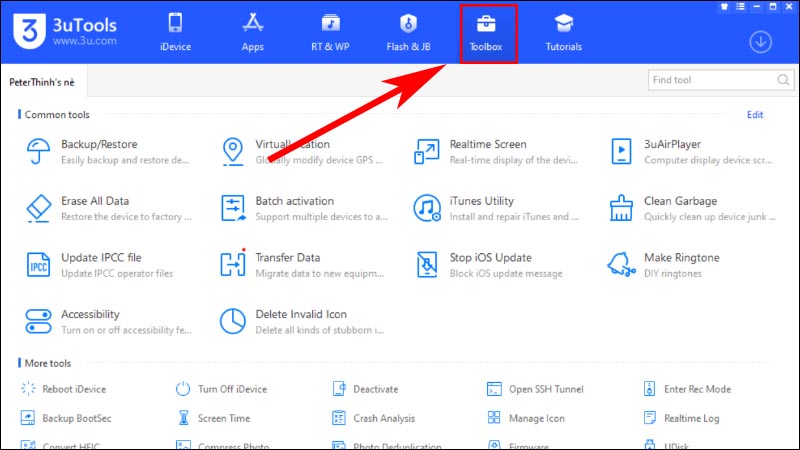
Task: Click the Reboot iDevice text
Action: click(x=74, y=389)
